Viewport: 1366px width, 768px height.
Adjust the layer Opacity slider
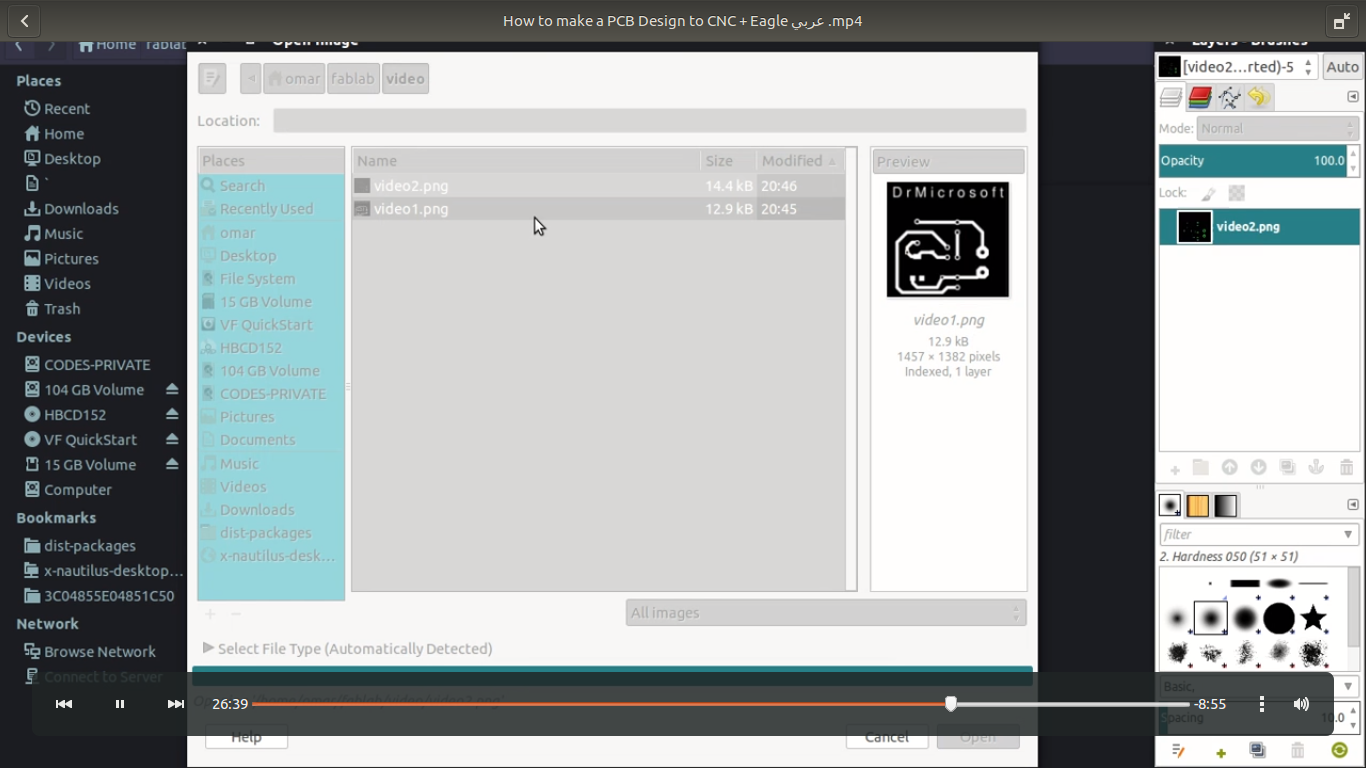(x=1252, y=160)
